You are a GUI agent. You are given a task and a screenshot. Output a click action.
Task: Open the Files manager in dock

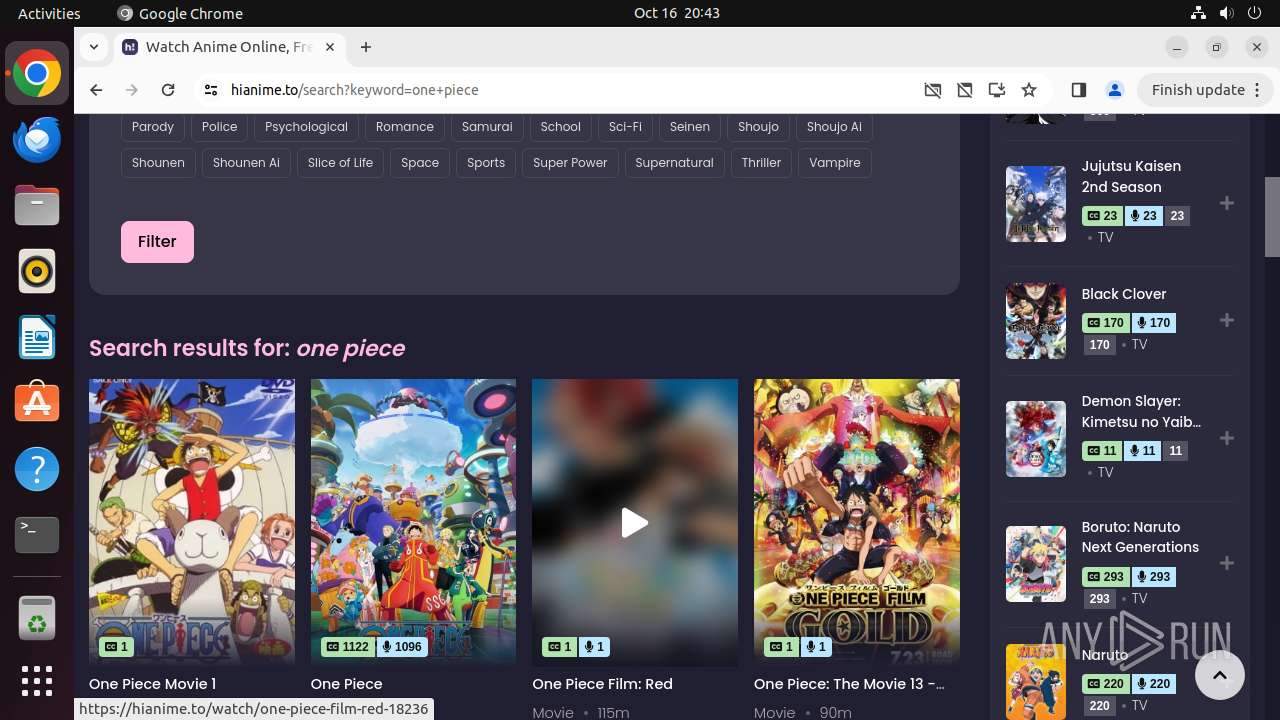pyautogui.click(x=37, y=206)
